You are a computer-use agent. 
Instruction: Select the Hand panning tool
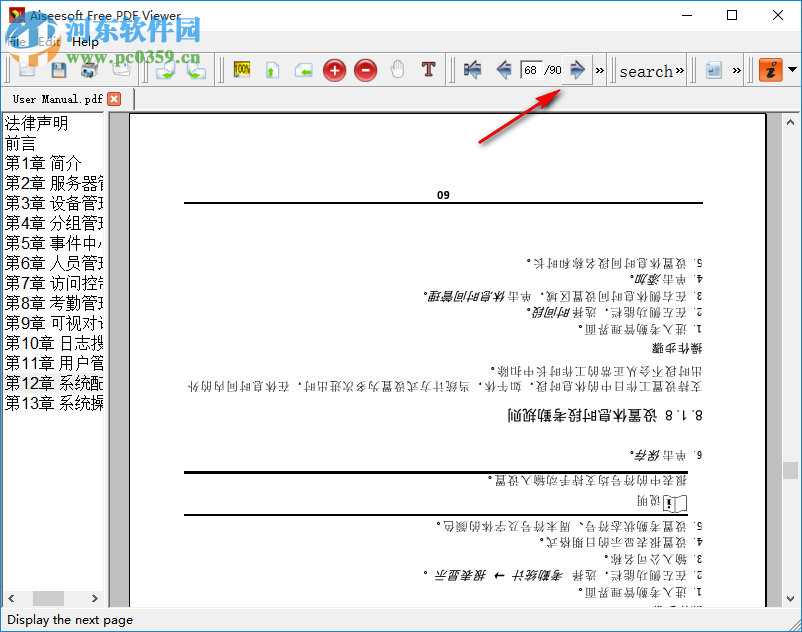[396, 70]
